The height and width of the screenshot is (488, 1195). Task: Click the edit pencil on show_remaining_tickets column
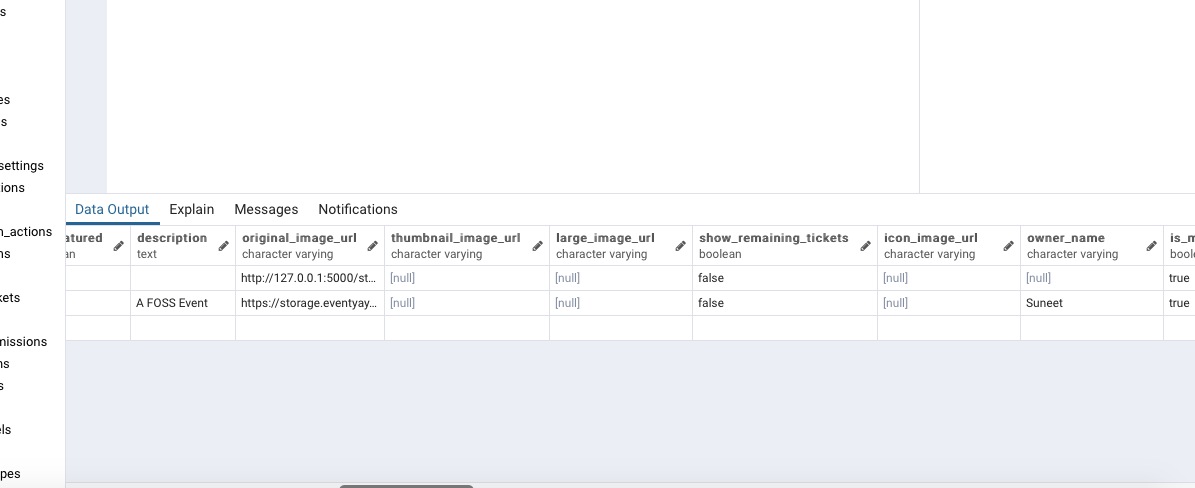click(x=866, y=246)
